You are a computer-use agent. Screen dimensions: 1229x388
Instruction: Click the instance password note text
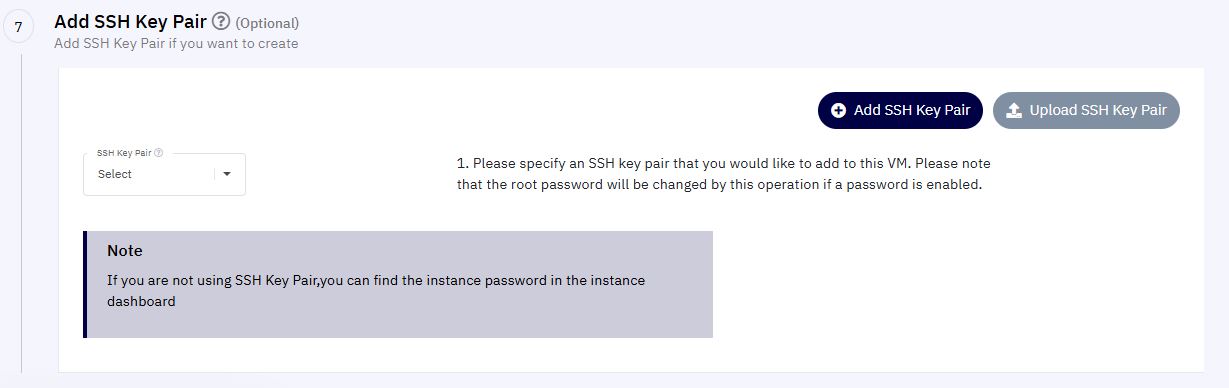point(376,290)
